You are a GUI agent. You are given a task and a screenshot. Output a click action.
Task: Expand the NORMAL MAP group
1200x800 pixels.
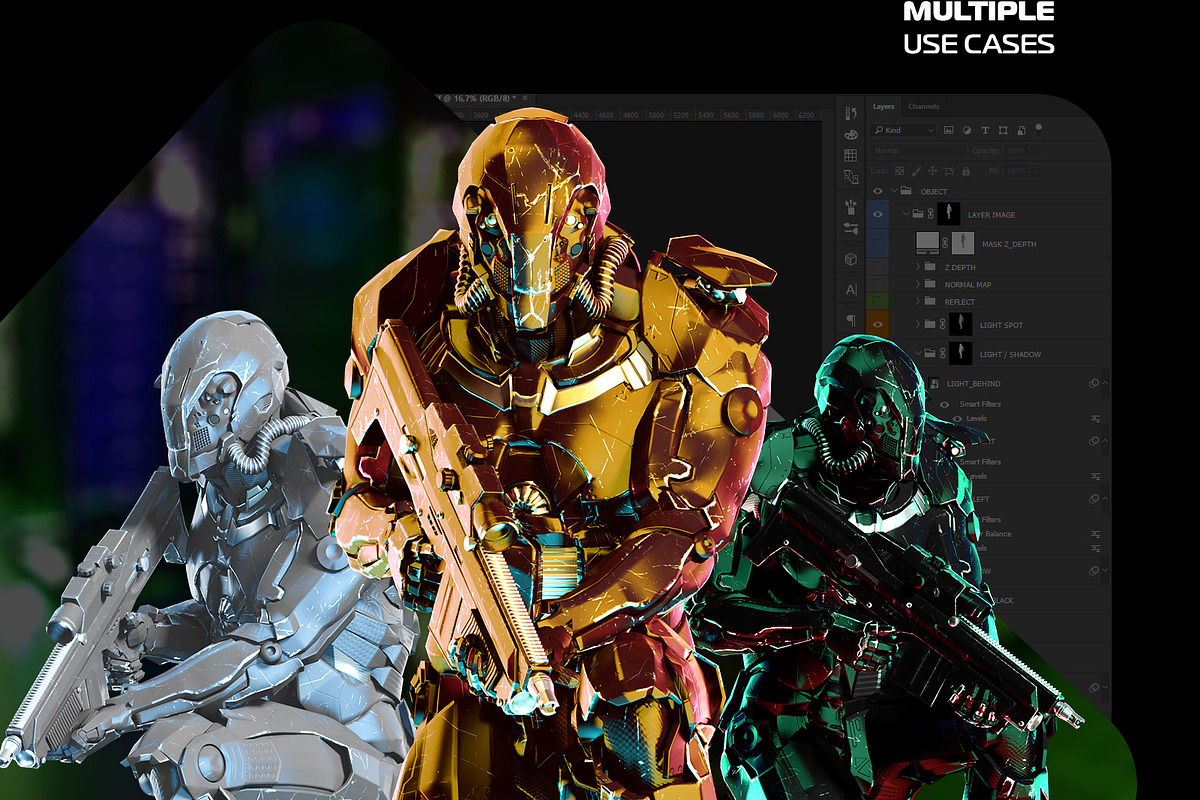click(918, 284)
